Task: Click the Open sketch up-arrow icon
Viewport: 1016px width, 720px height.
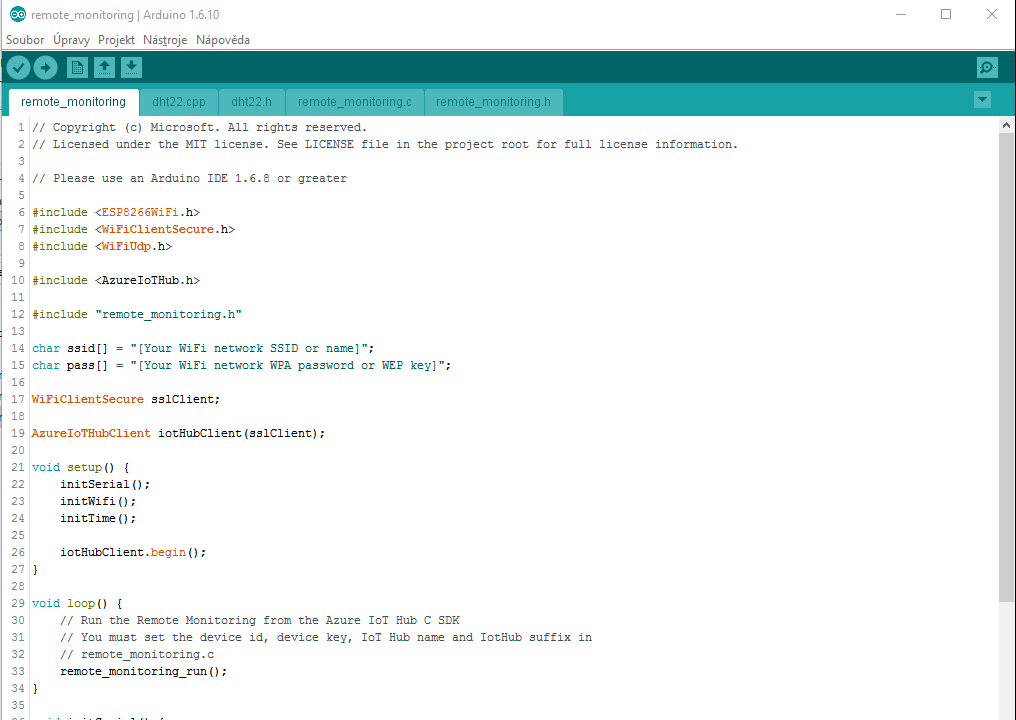Action: (x=104, y=67)
